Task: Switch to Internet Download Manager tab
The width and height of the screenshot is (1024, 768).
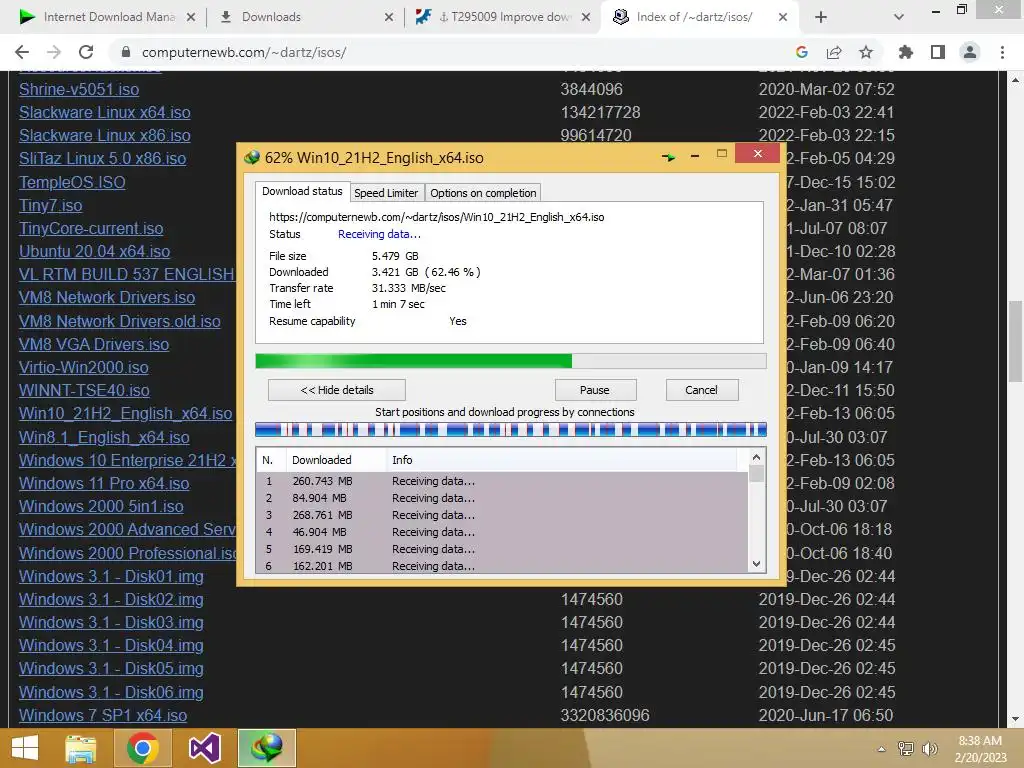Action: pyautogui.click(x=107, y=17)
